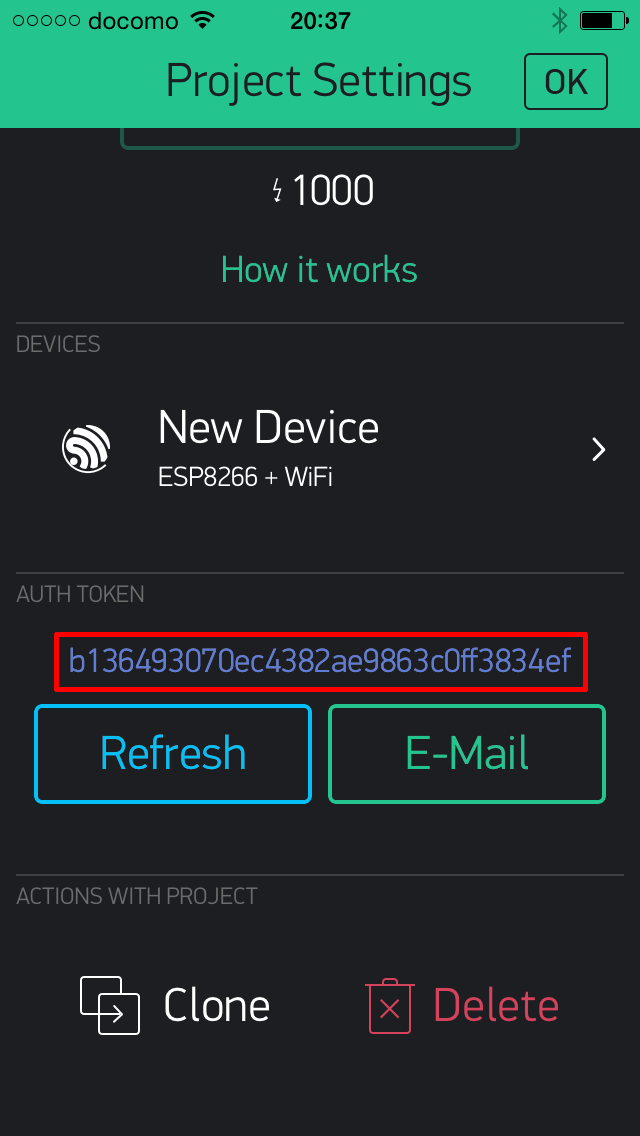
Task: Tap the Clone text label
Action: [x=217, y=1006]
